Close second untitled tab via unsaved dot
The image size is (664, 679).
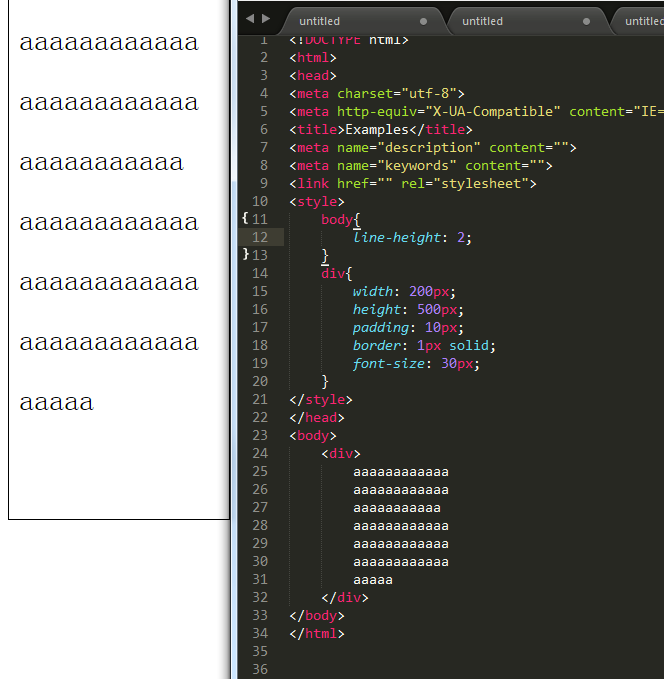586,21
